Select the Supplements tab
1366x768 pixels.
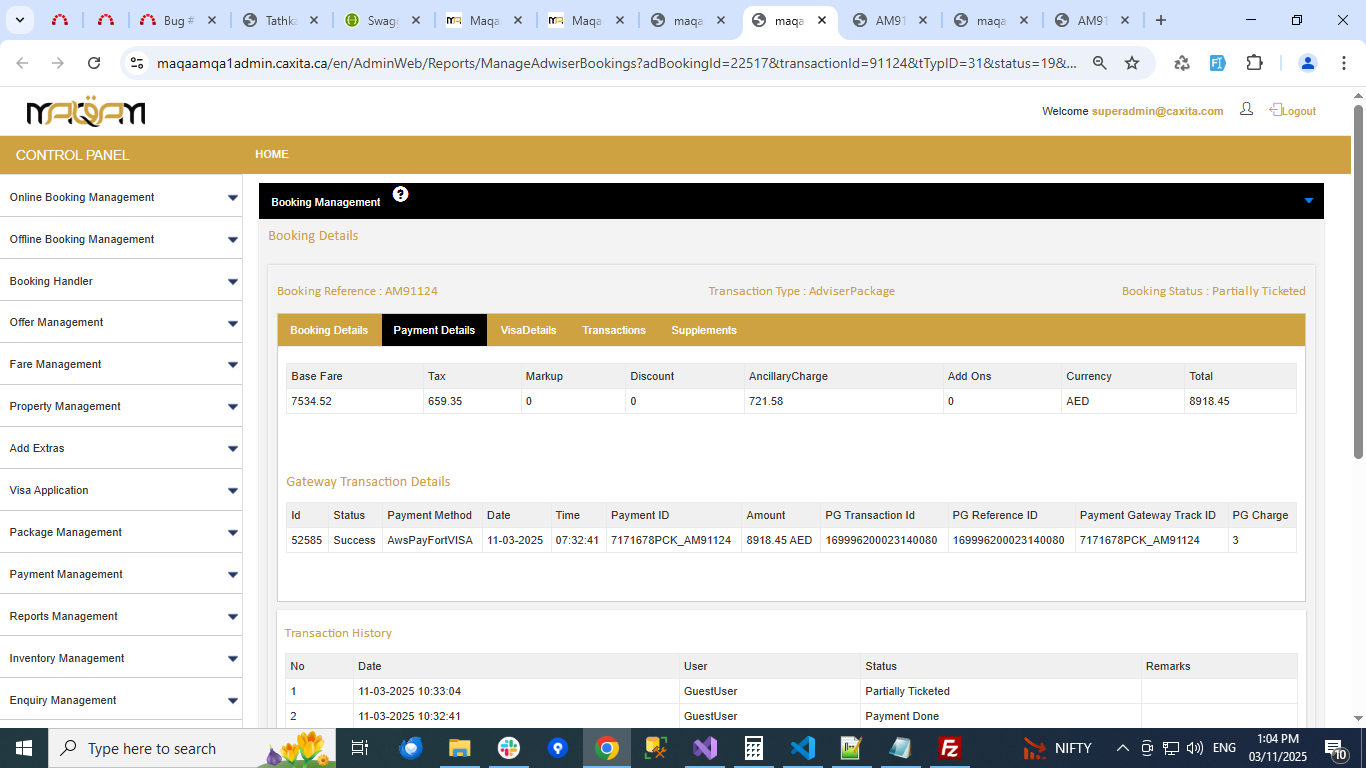click(x=704, y=330)
